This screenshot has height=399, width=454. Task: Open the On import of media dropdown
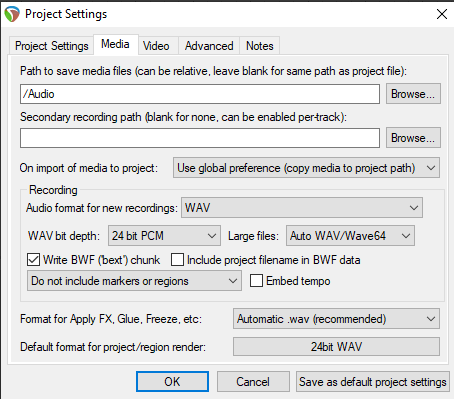coord(306,168)
